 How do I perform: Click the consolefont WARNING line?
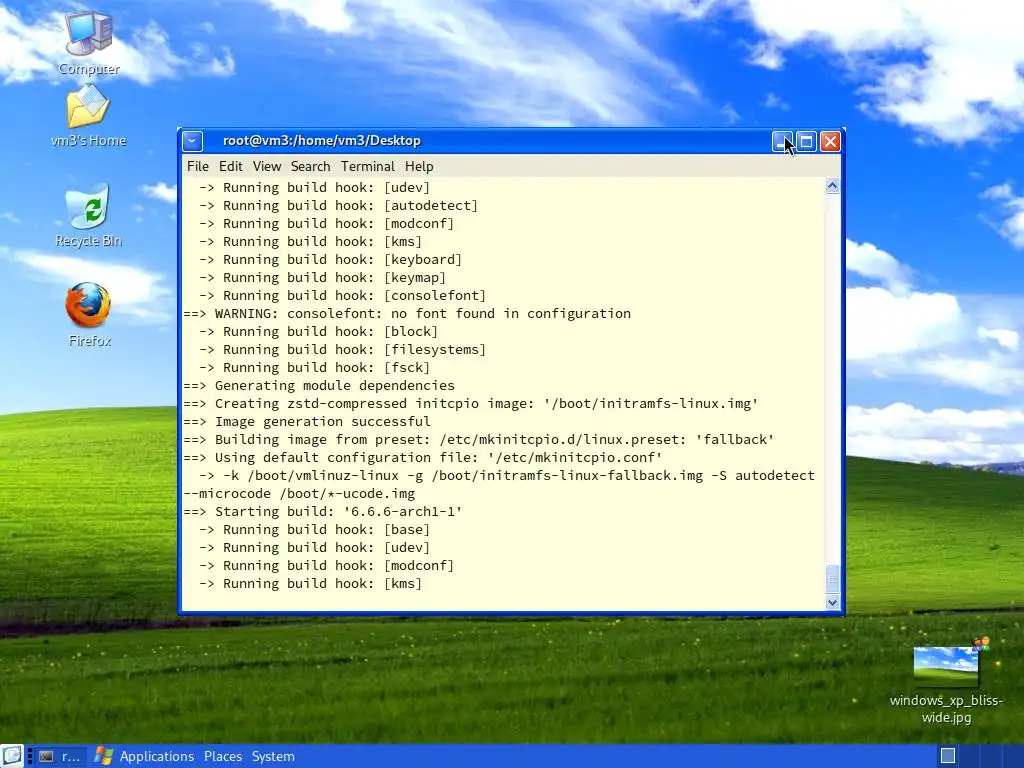(407, 313)
